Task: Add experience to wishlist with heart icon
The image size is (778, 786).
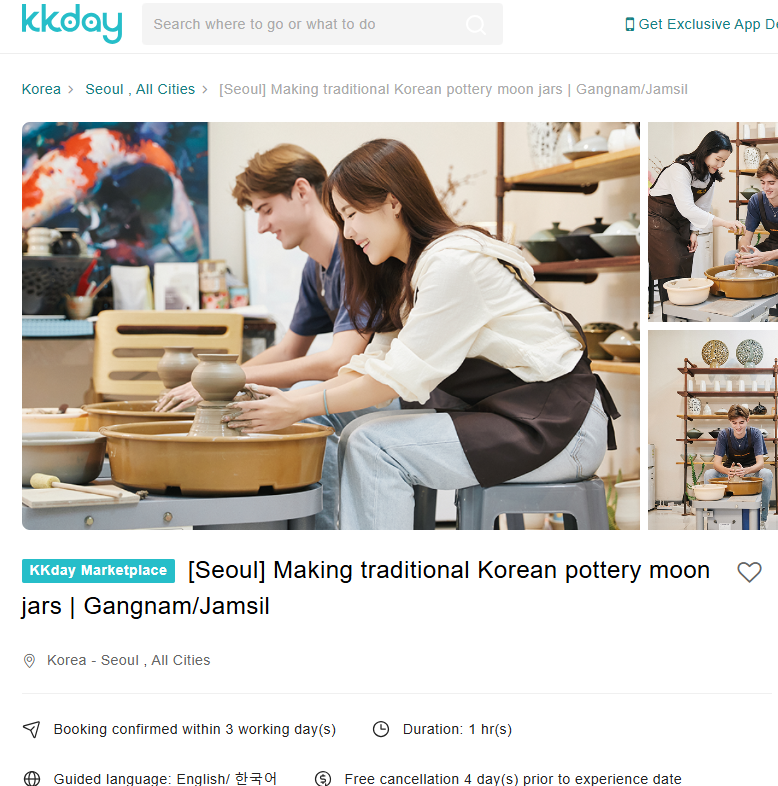Action: point(749,572)
